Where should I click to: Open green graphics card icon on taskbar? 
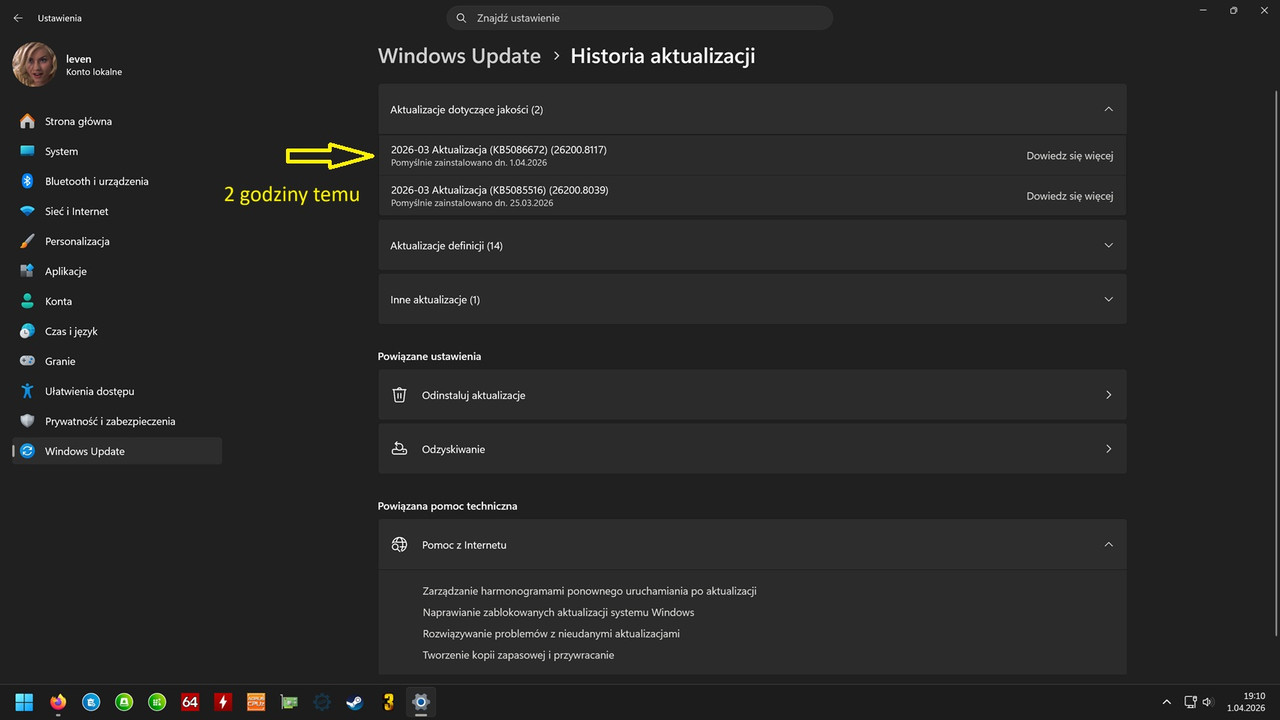point(289,702)
